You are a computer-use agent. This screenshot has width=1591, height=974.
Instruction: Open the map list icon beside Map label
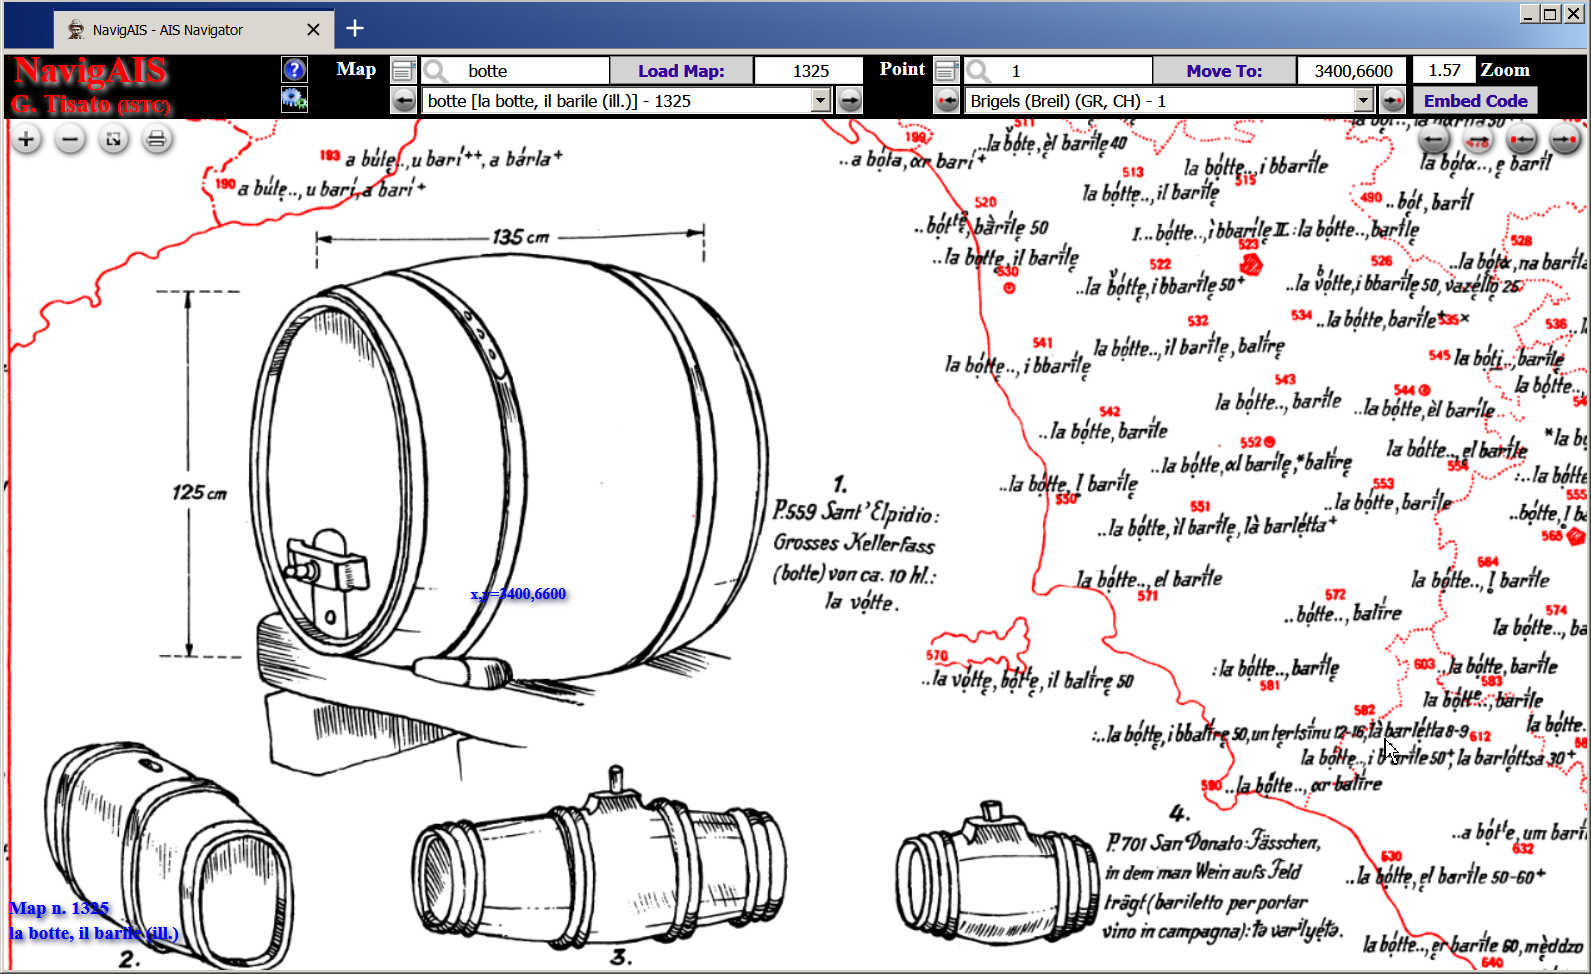[x=403, y=70]
